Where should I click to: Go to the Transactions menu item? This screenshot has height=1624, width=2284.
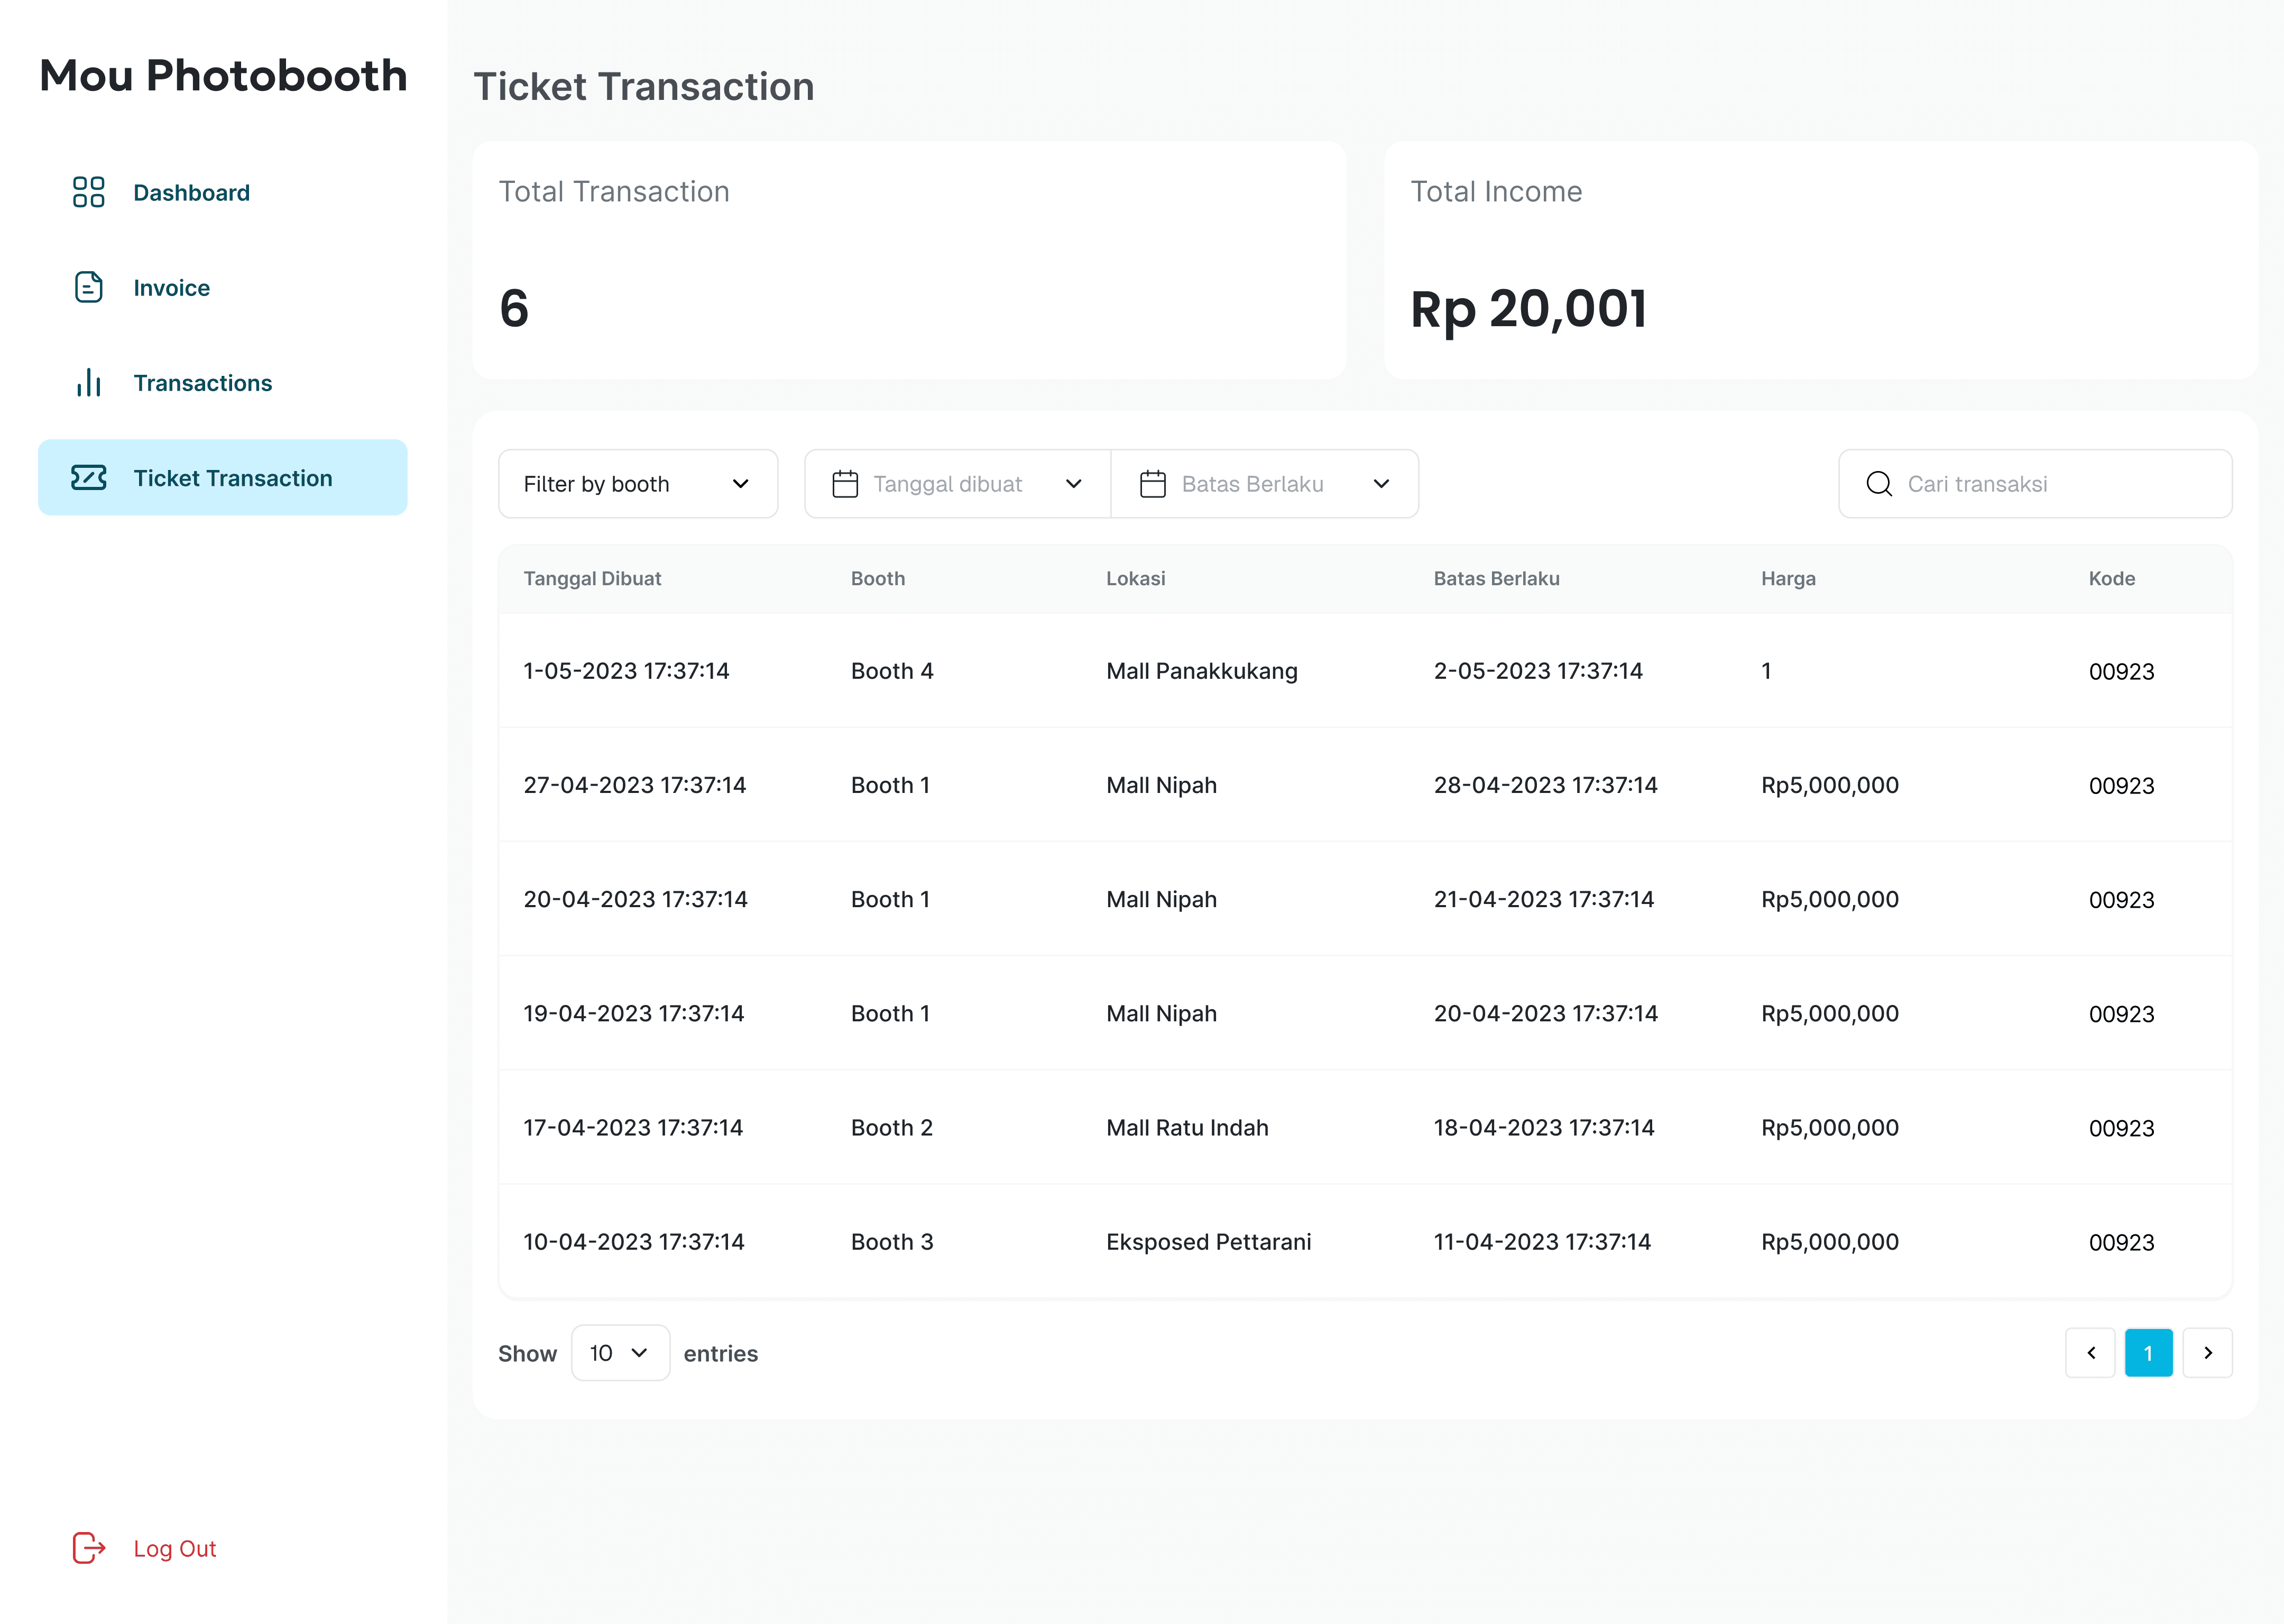[x=203, y=383]
